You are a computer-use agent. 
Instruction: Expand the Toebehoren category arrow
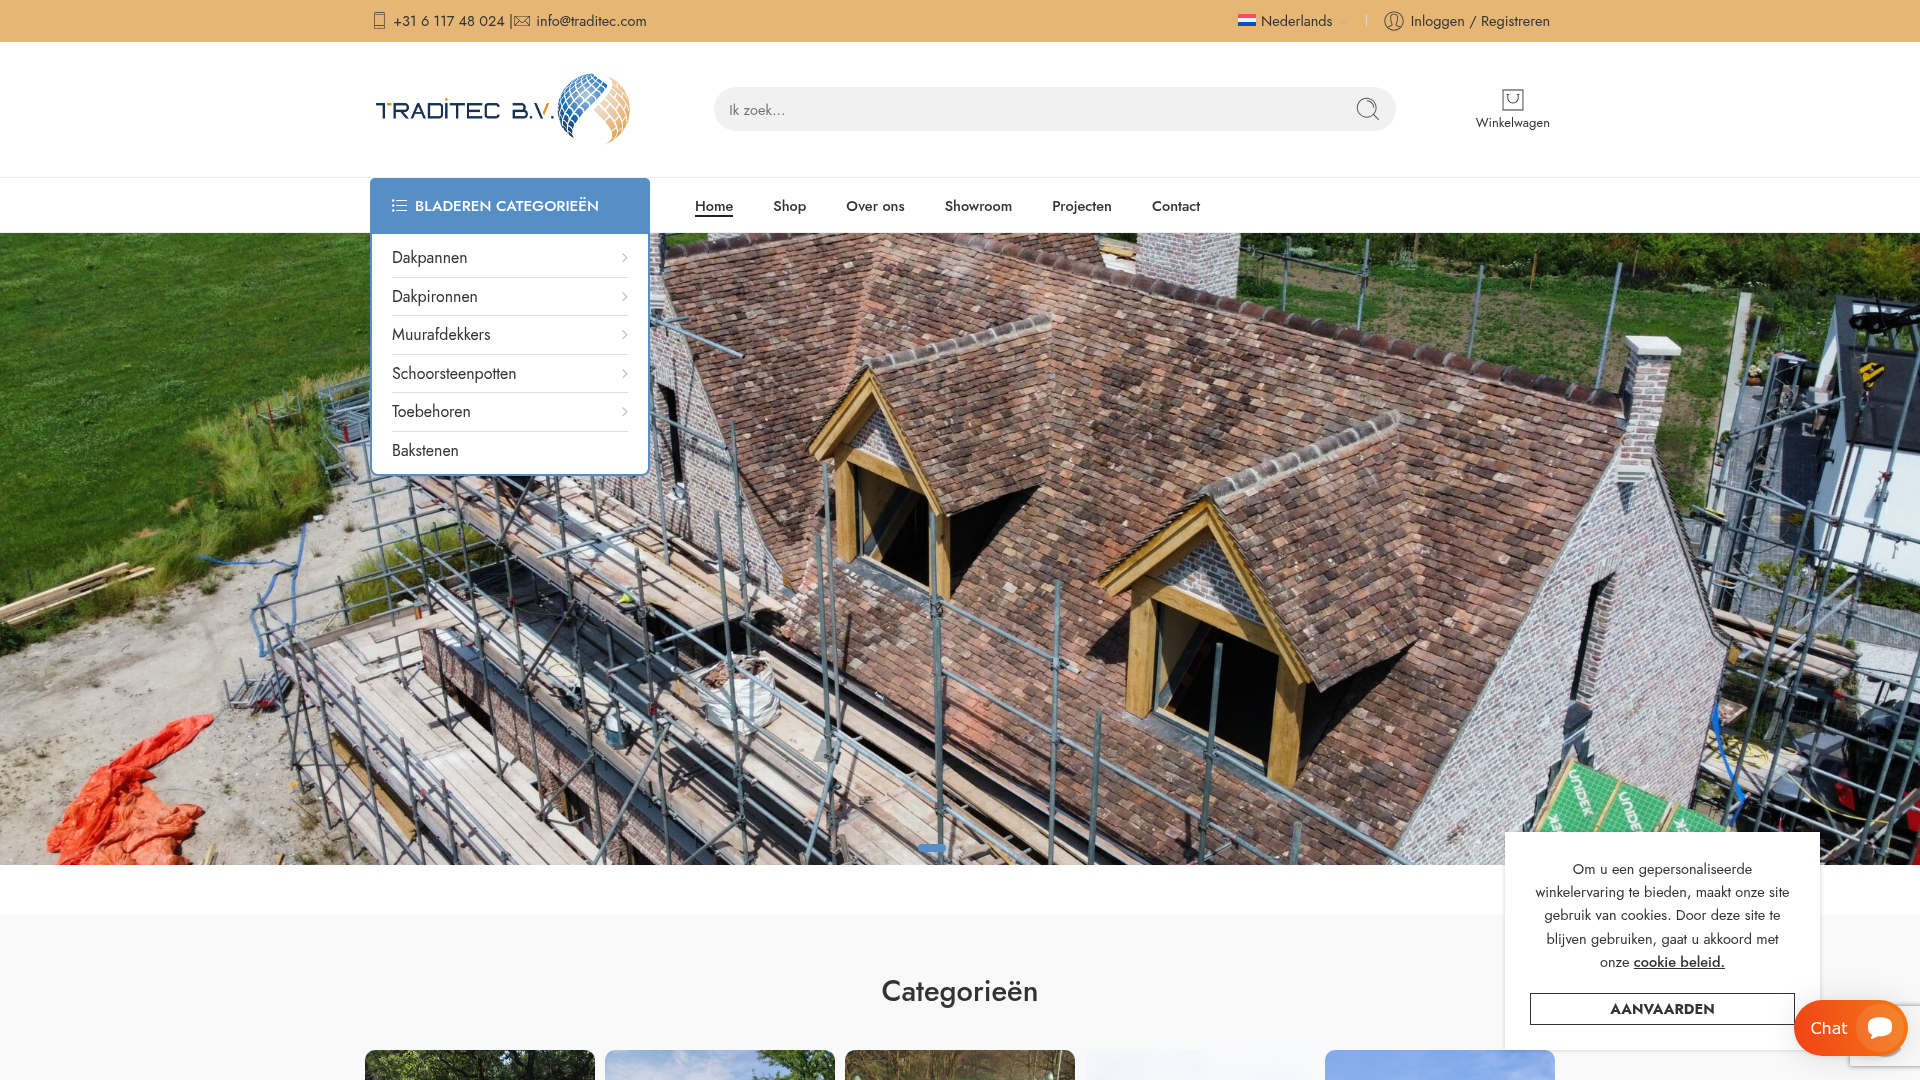(x=624, y=412)
